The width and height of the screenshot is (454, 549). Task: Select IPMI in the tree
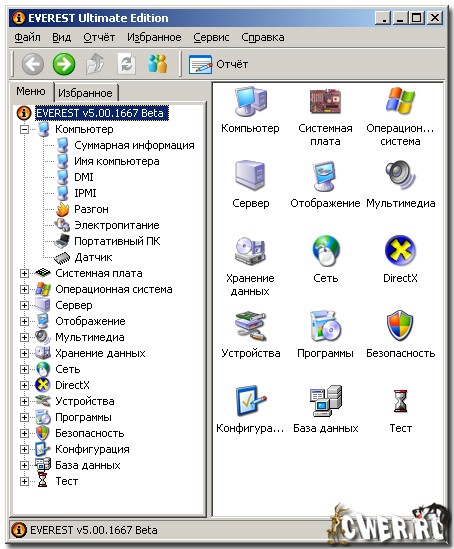click(85, 193)
